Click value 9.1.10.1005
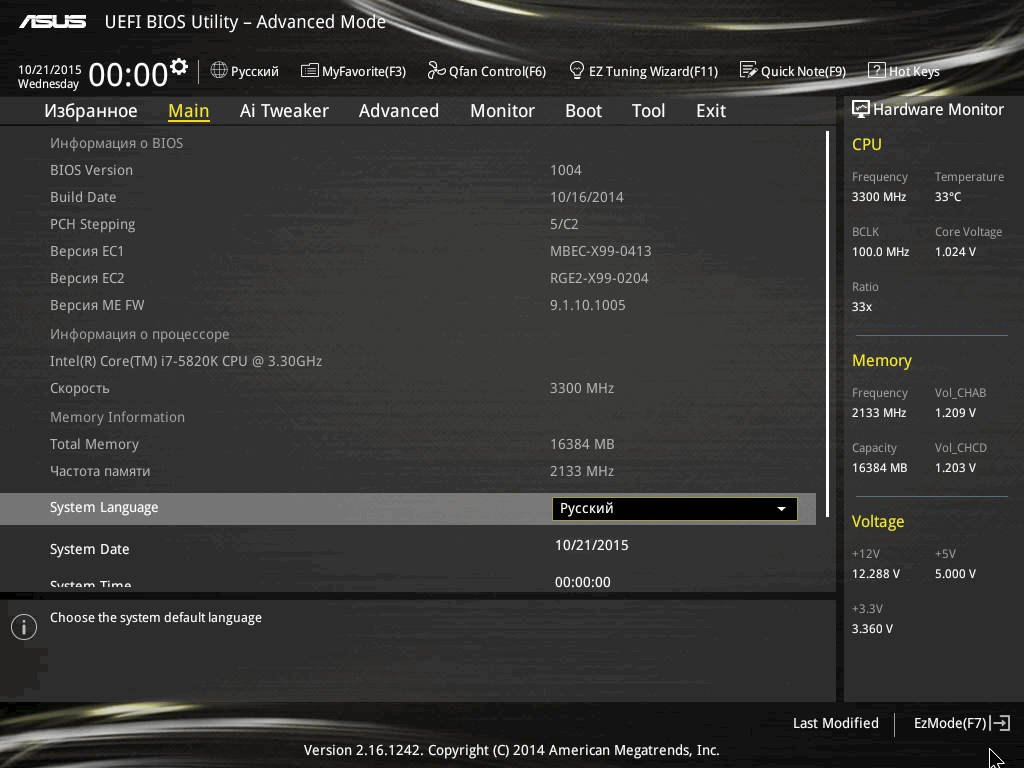 pyautogui.click(x=588, y=305)
